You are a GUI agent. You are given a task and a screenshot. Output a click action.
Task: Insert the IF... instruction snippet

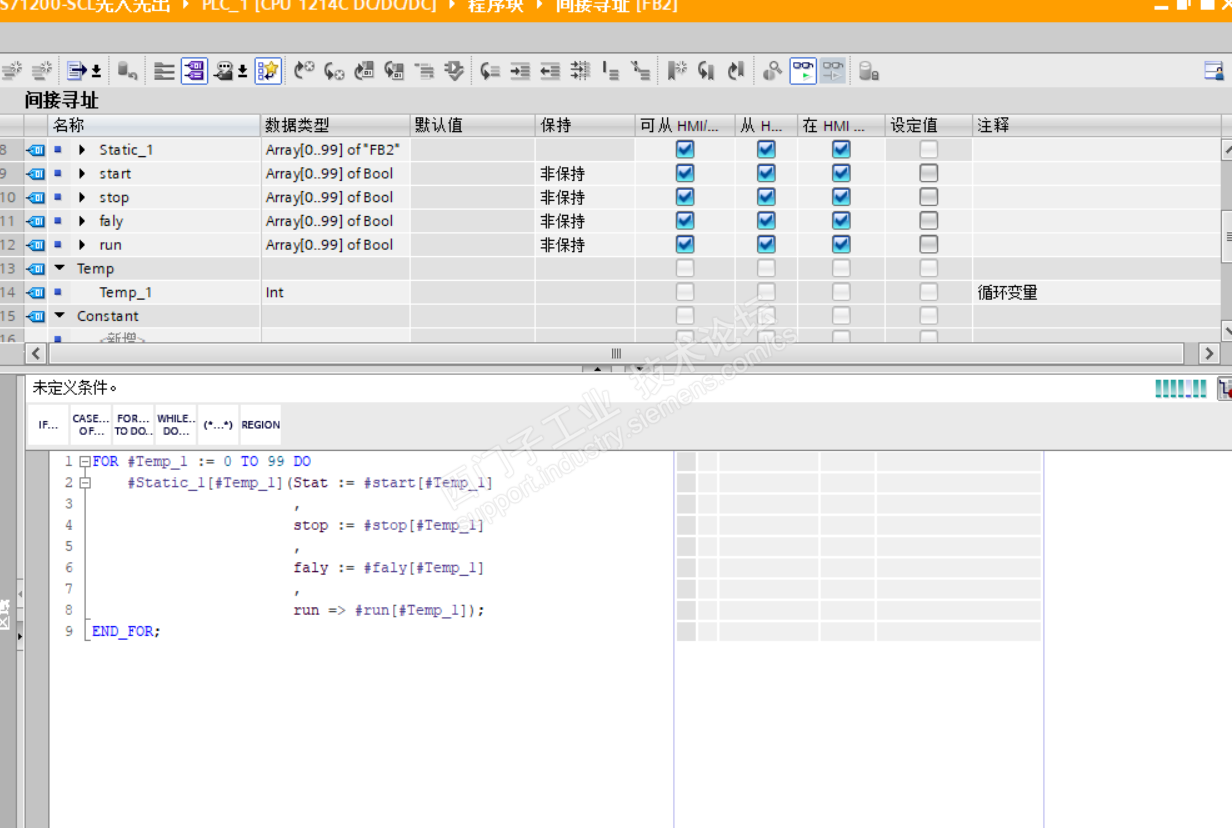(48, 425)
